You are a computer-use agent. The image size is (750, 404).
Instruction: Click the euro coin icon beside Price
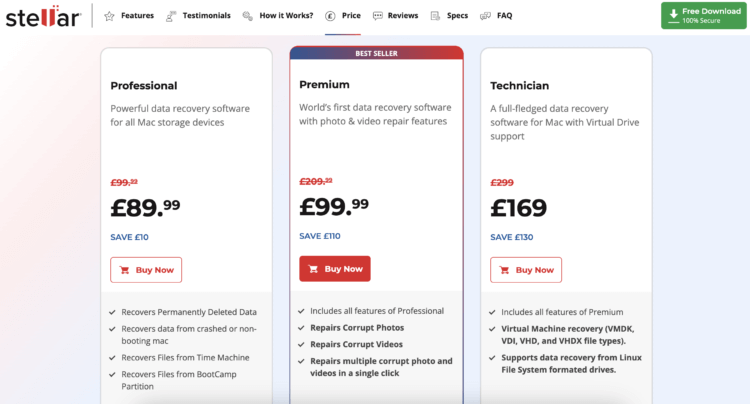330,16
